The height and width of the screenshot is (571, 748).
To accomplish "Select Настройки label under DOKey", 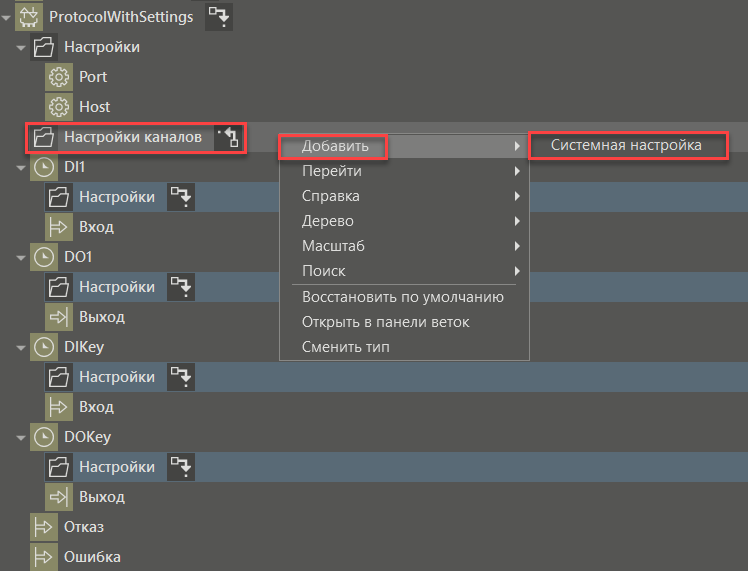I will [117, 467].
